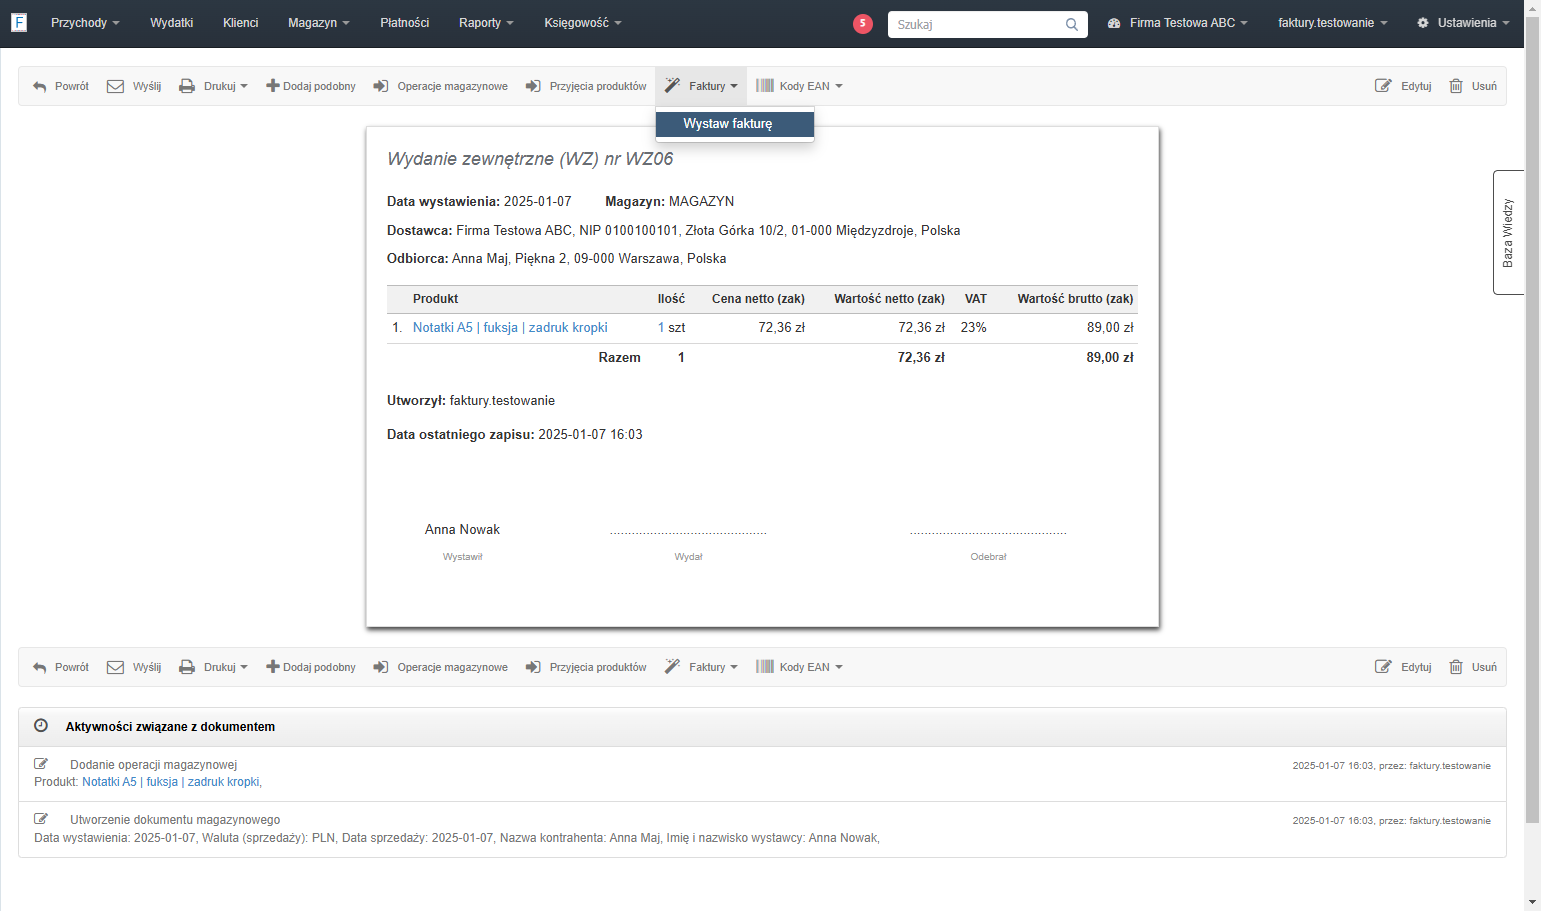Click the top toolbar Powrót arrow icon
This screenshot has width=1541, height=911.
click(40, 87)
